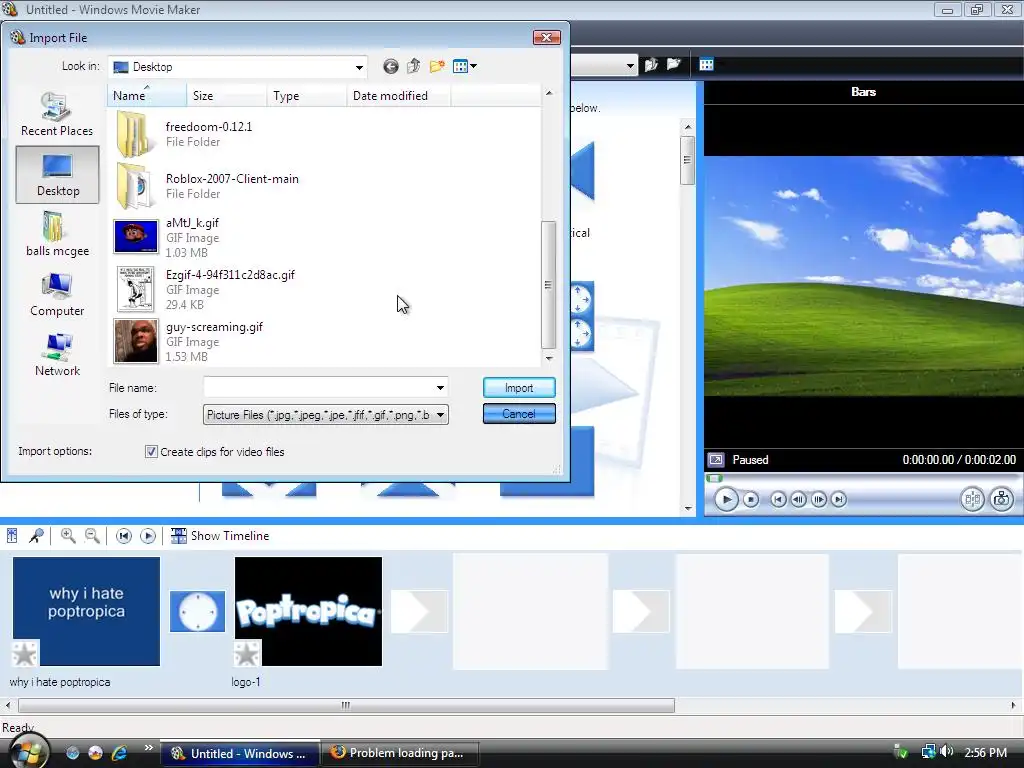The width and height of the screenshot is (1024, 768).
Task: Select the logo-1 Poptropica clip
Action: click(308, 611)
